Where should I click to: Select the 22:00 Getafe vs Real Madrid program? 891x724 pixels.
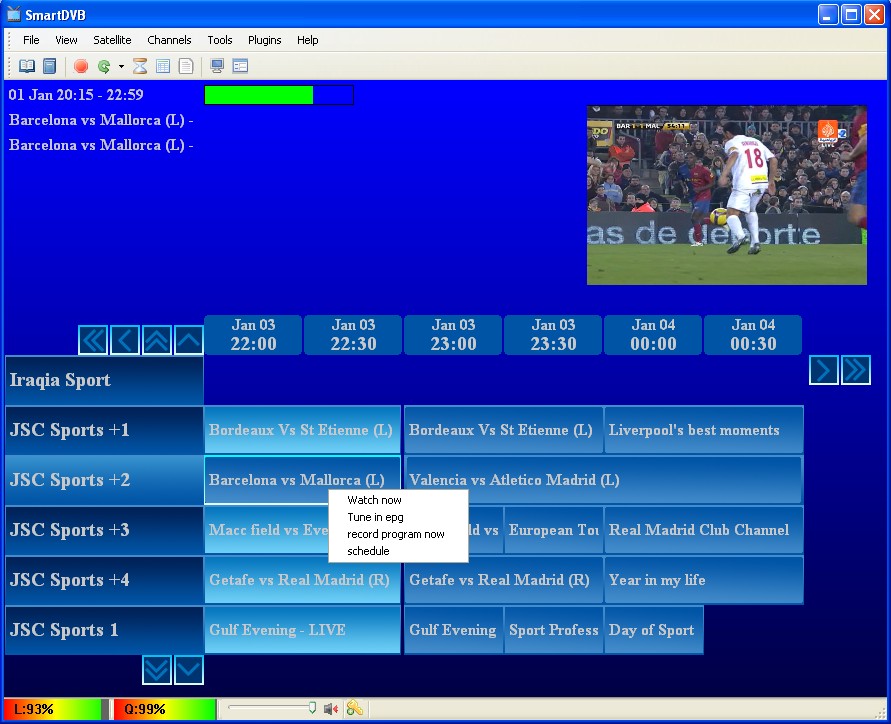[x=302, y=580]
